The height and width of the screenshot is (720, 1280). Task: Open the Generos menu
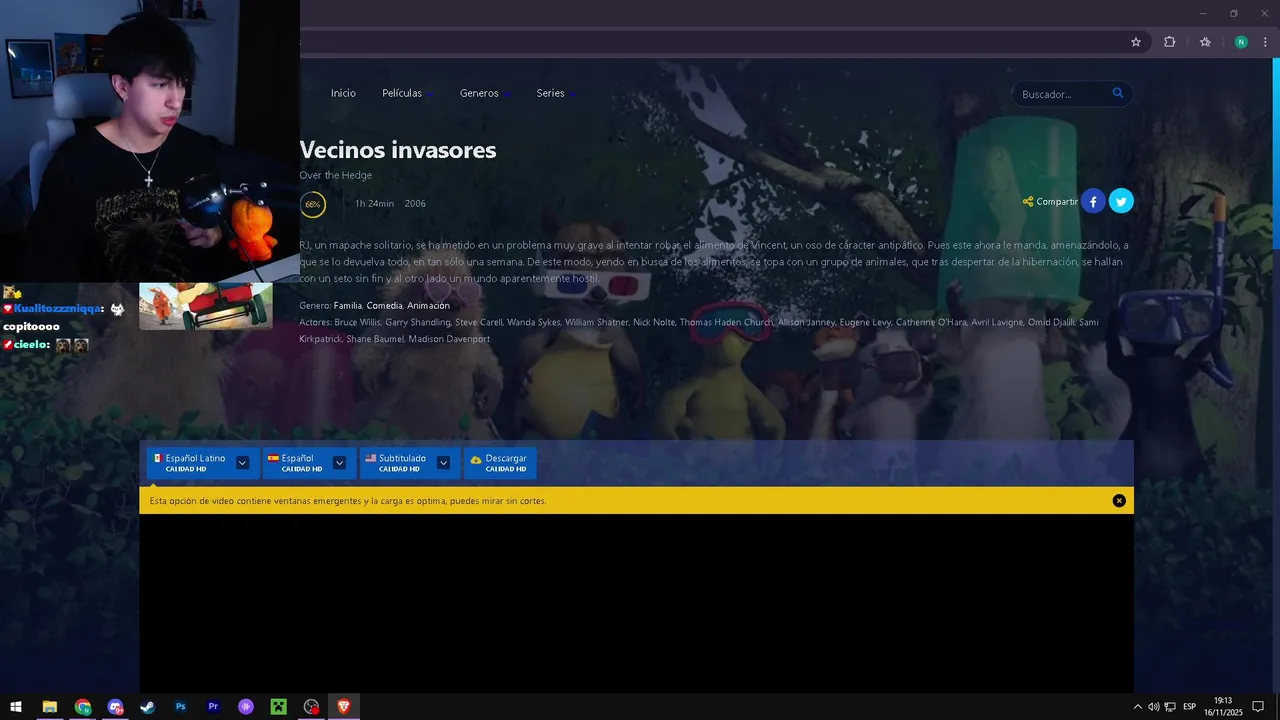pos(479,93)
